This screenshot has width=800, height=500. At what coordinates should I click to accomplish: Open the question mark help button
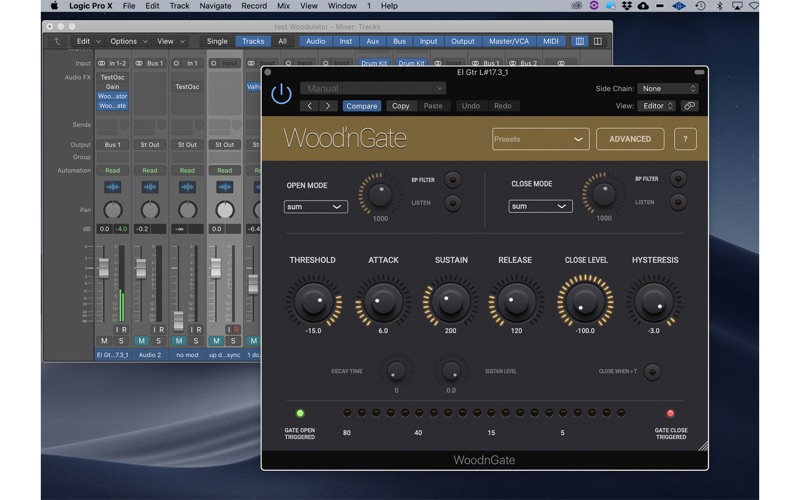[685, 139]
